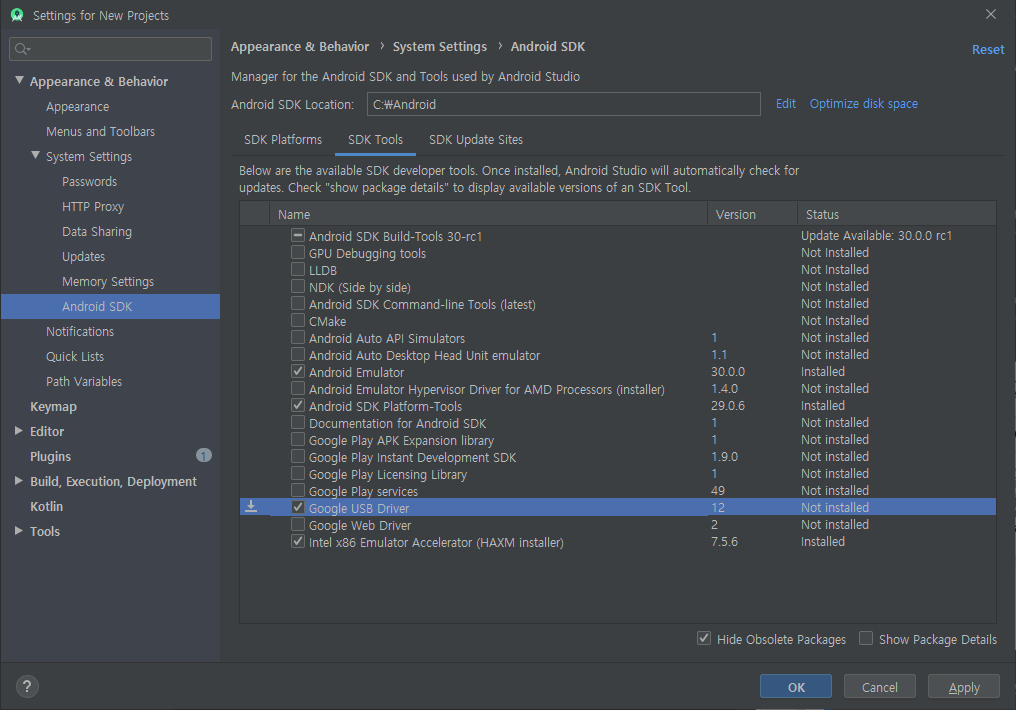Check the GPU Debugging tools box
The height and width of the screenshot is (710, 1016).
click(297, 252)
